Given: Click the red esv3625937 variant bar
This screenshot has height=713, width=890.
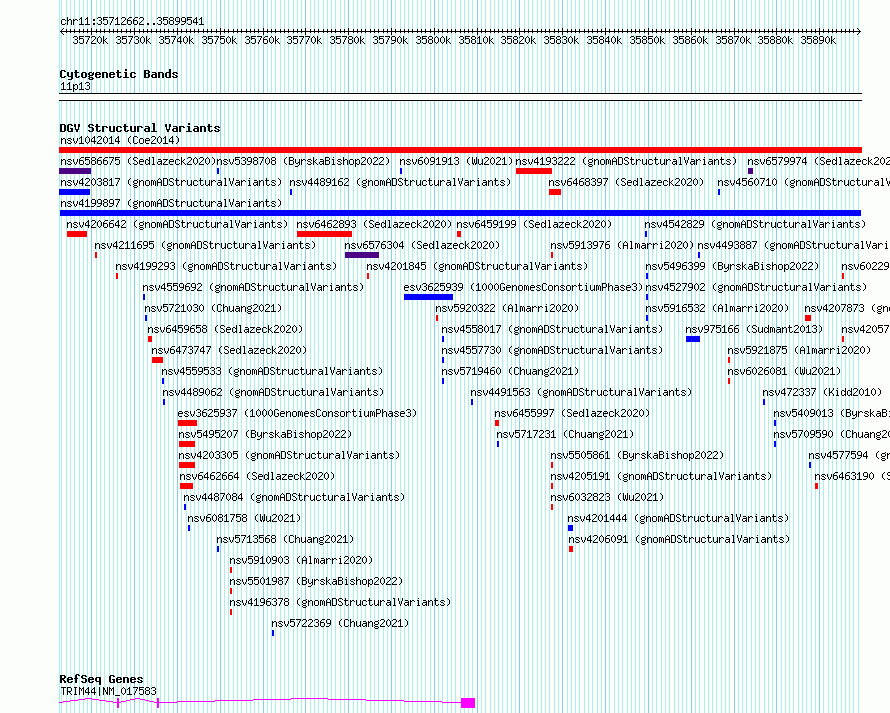Looking at the screenshot, I should point(187,423).
